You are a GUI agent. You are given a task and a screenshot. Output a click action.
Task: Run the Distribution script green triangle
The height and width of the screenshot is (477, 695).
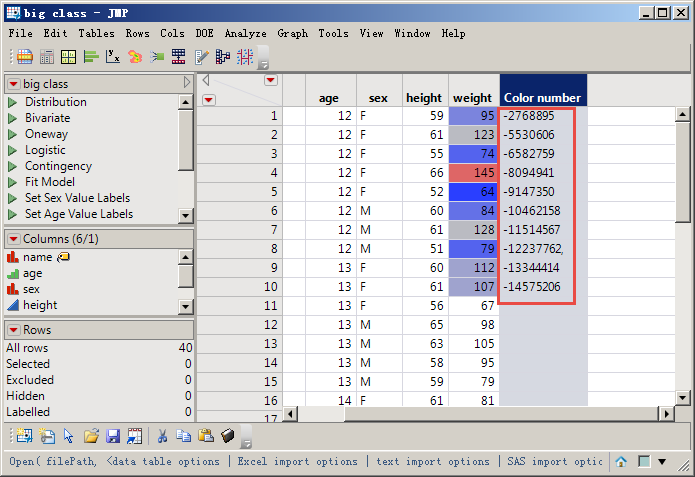(x=13, y=102)
